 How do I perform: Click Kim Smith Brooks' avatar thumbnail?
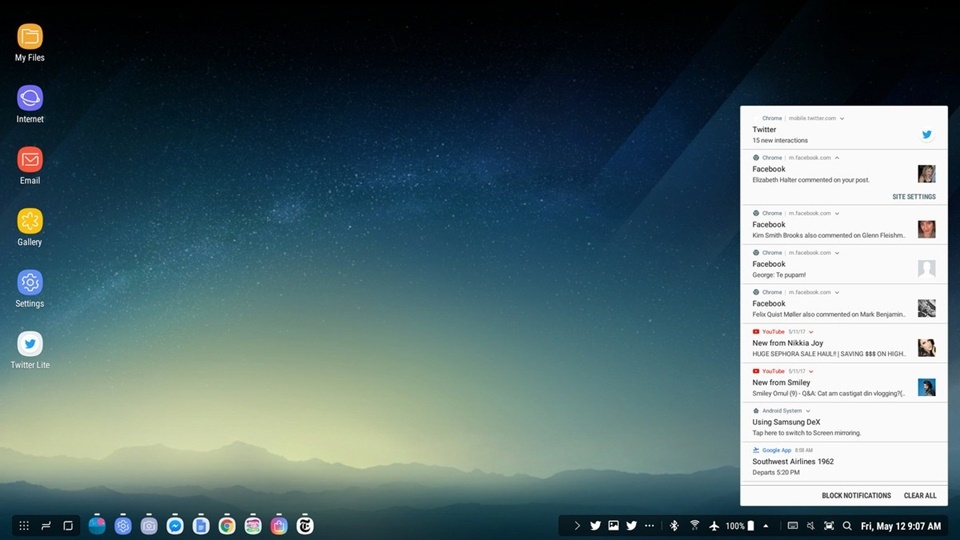(x=926, y=229)
